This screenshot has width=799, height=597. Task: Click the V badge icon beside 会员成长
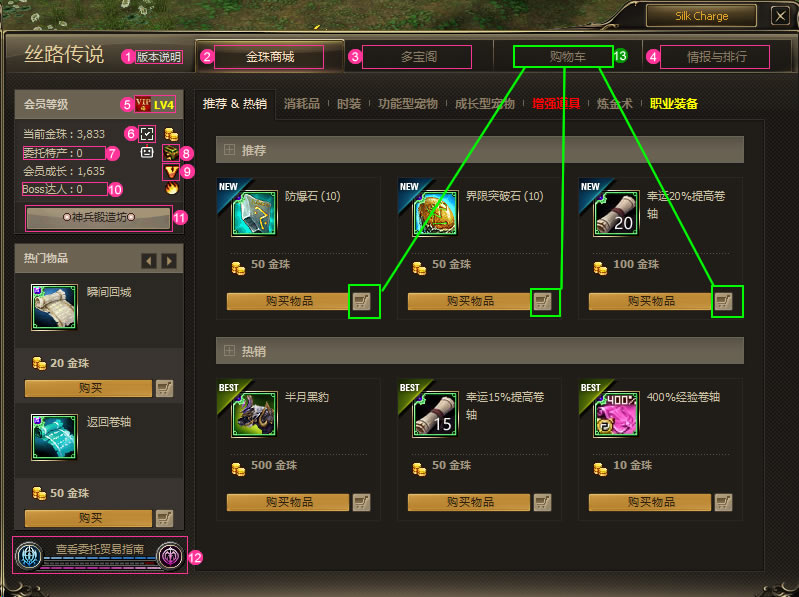click(171, 172)
